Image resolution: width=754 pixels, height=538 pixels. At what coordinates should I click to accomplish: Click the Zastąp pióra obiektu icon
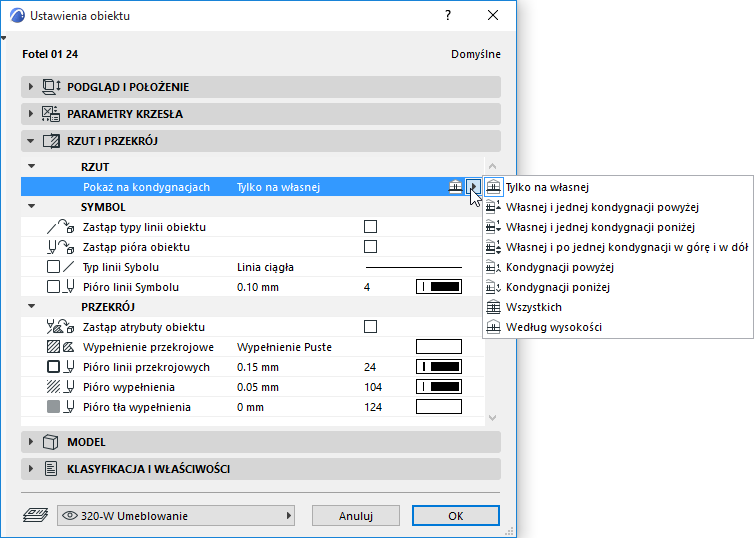click(x=61, y=247)
